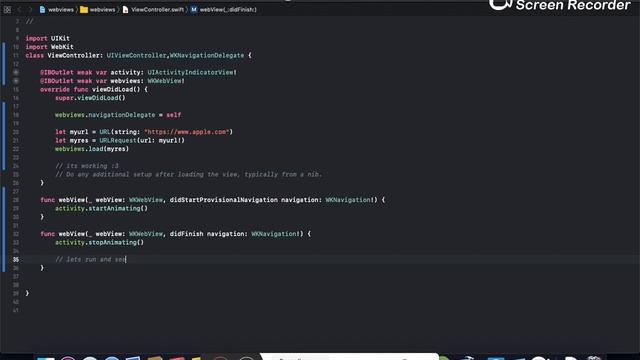The height and width of the screenshot is (360, 640).
Task: Open the related items grid menu
Action: 7,9
